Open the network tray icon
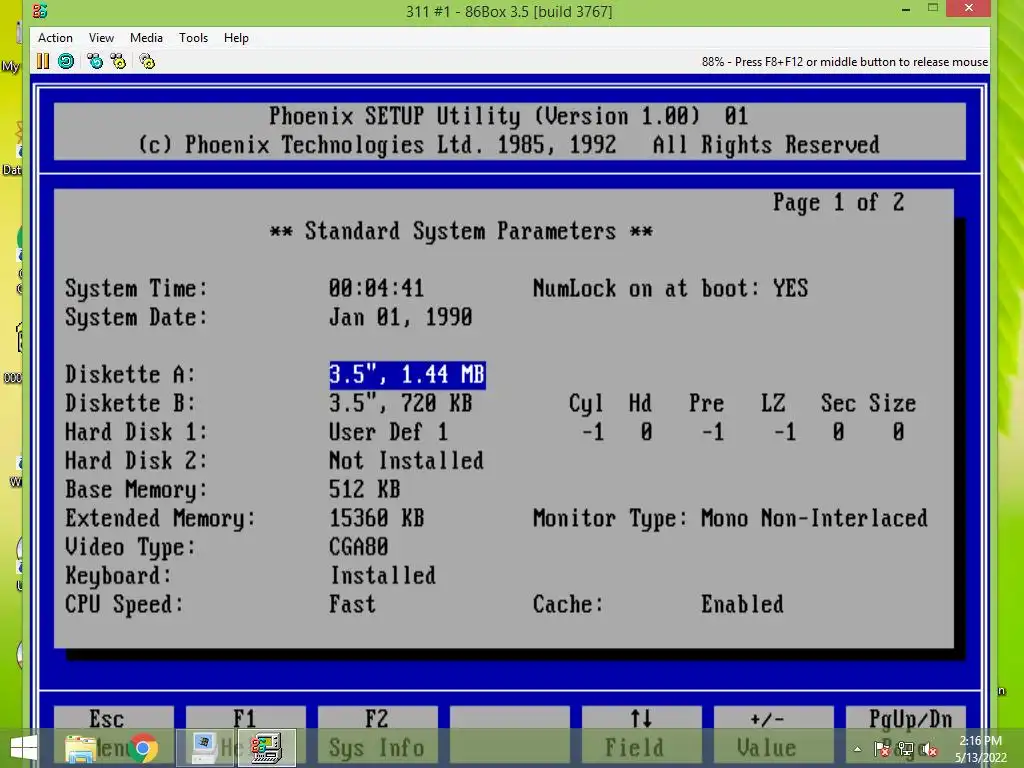Screen dimensions: 1024x768 (x=905, y=750)
